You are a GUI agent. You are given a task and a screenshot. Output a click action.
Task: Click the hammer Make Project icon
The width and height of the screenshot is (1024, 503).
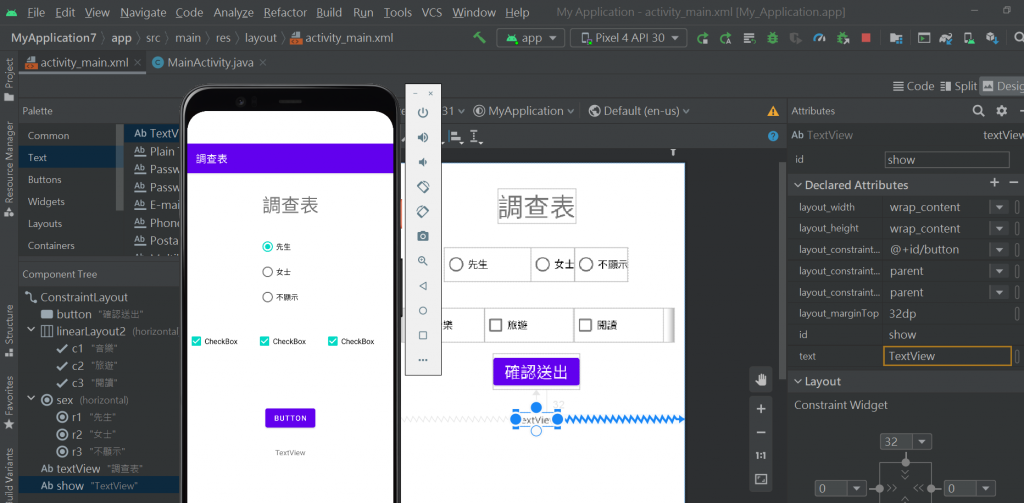480,38
